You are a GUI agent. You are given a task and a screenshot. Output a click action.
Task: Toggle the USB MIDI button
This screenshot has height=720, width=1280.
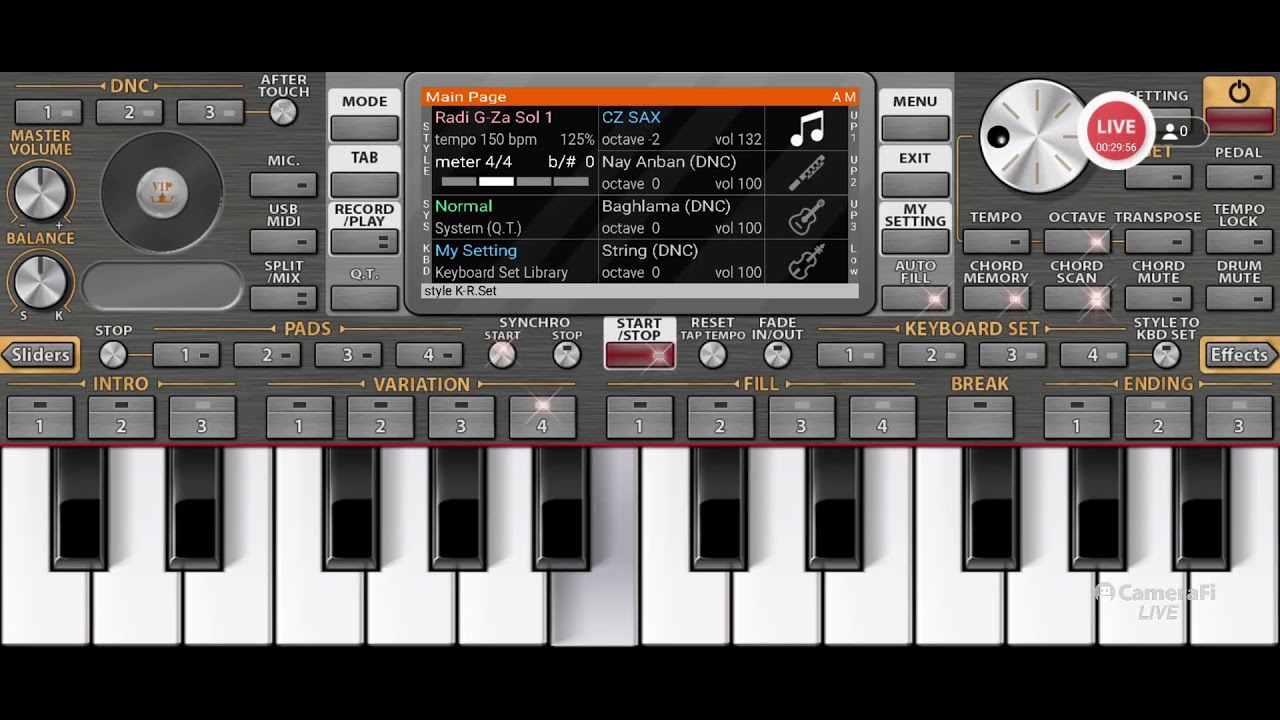coord(284,241)
